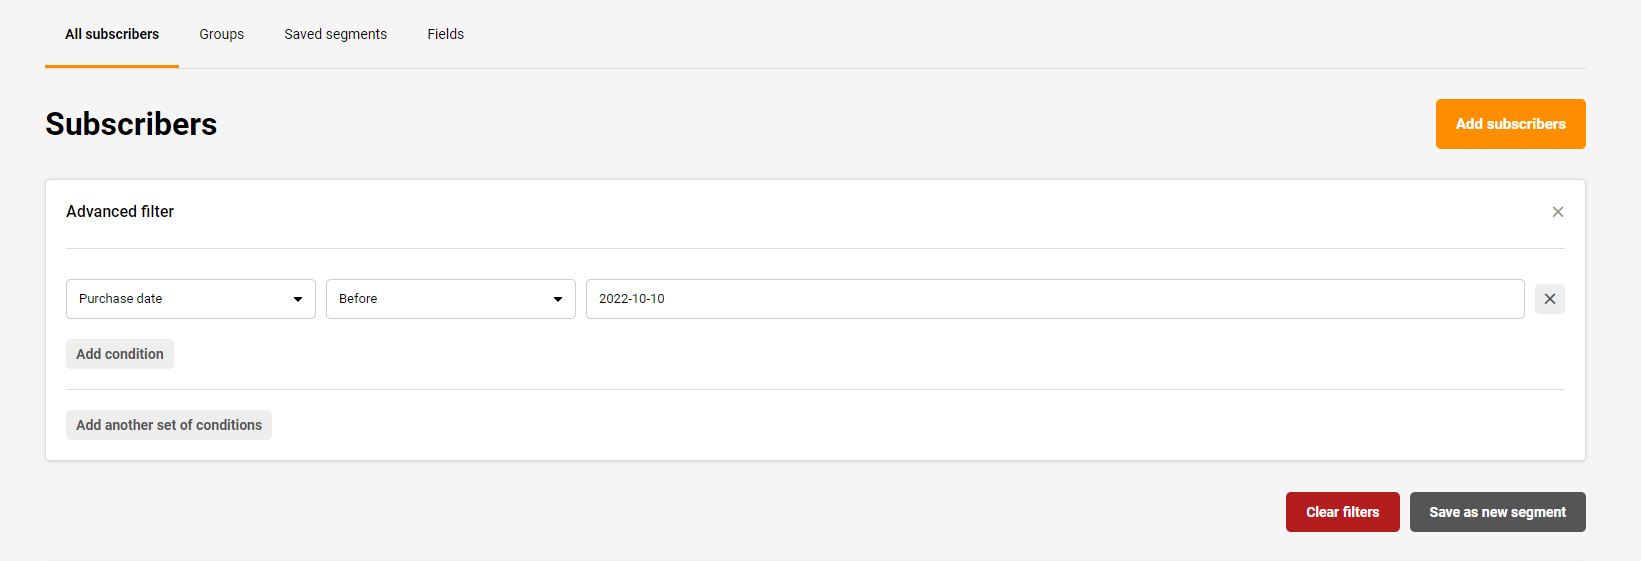Go to the Saved segments tab

335,34
